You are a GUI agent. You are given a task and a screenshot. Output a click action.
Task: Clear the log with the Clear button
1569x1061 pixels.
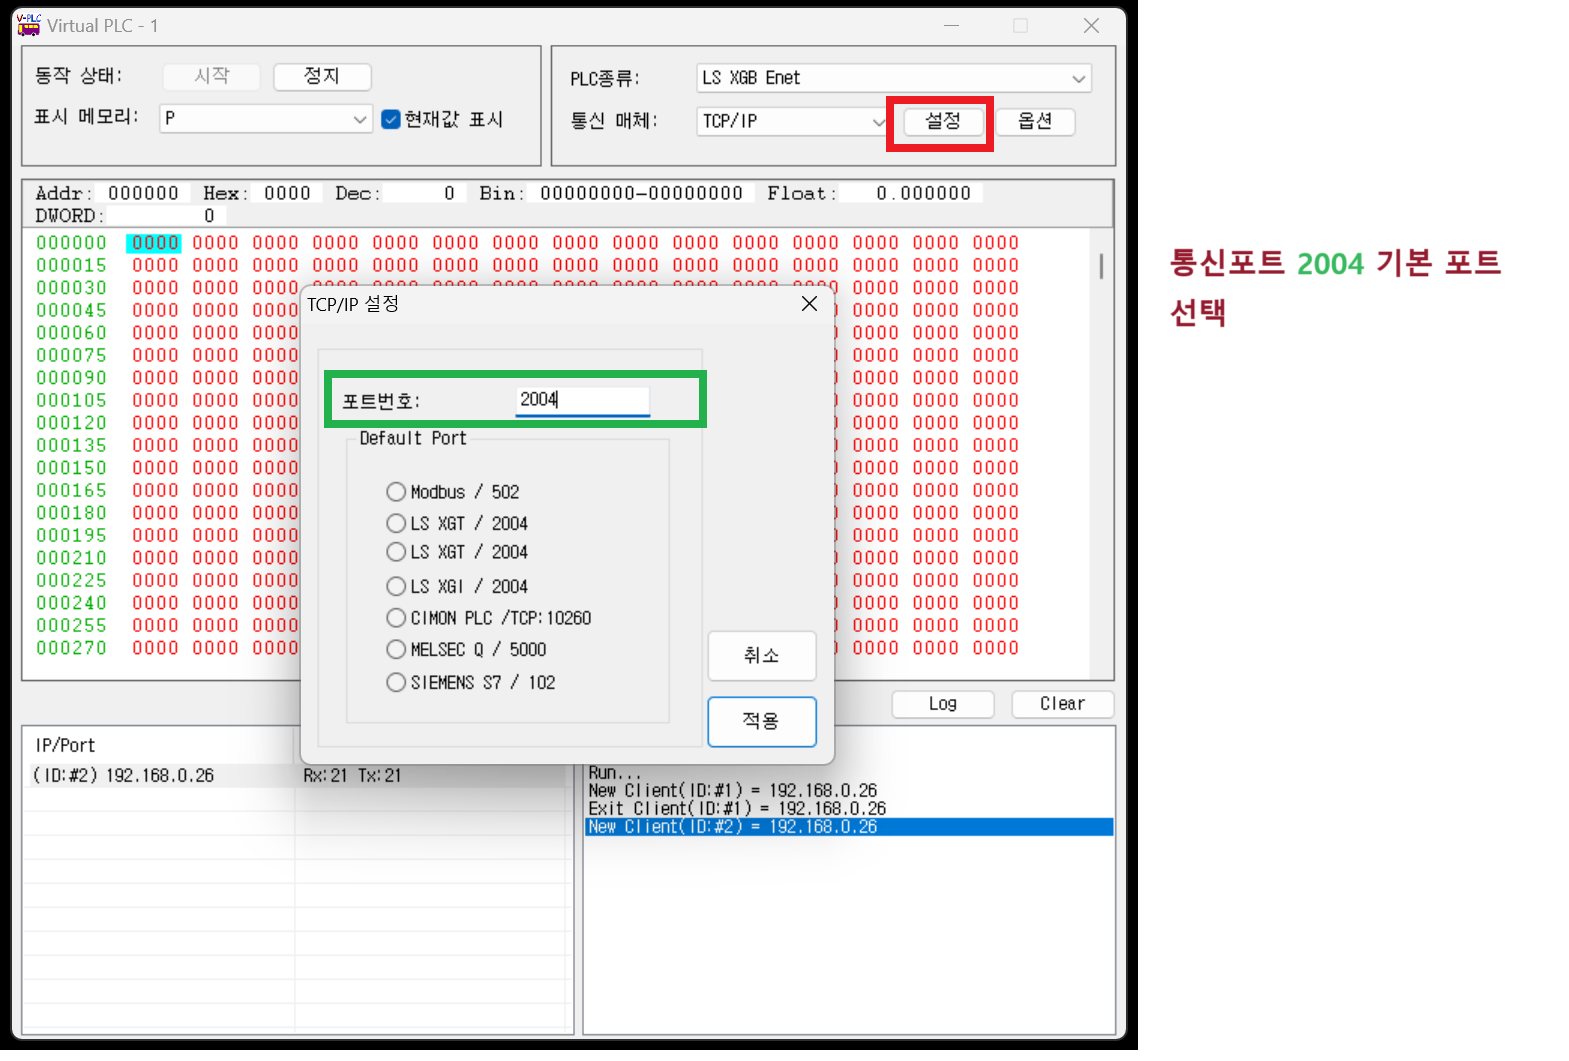pos(1062,704)
